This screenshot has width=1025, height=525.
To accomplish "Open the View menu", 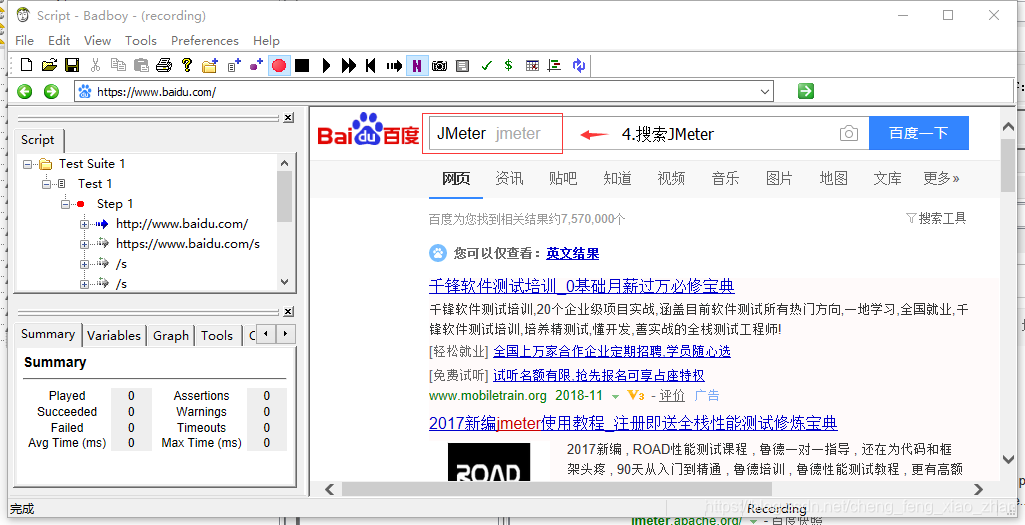I will tap(97, 41).
